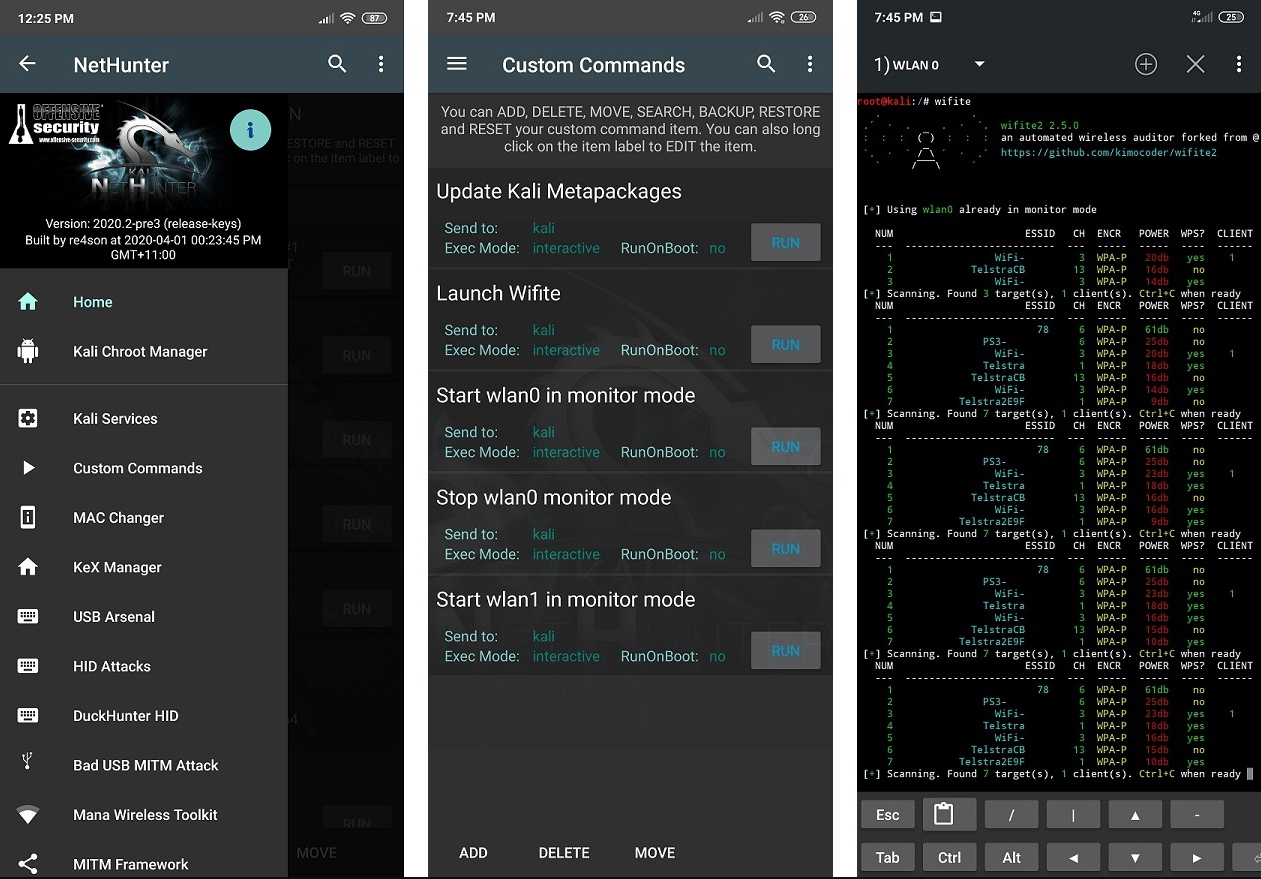Viewport: 1261px width, 879px height.
Task: Tap the back arrow in NetHunter header
Action: point(27,64)
